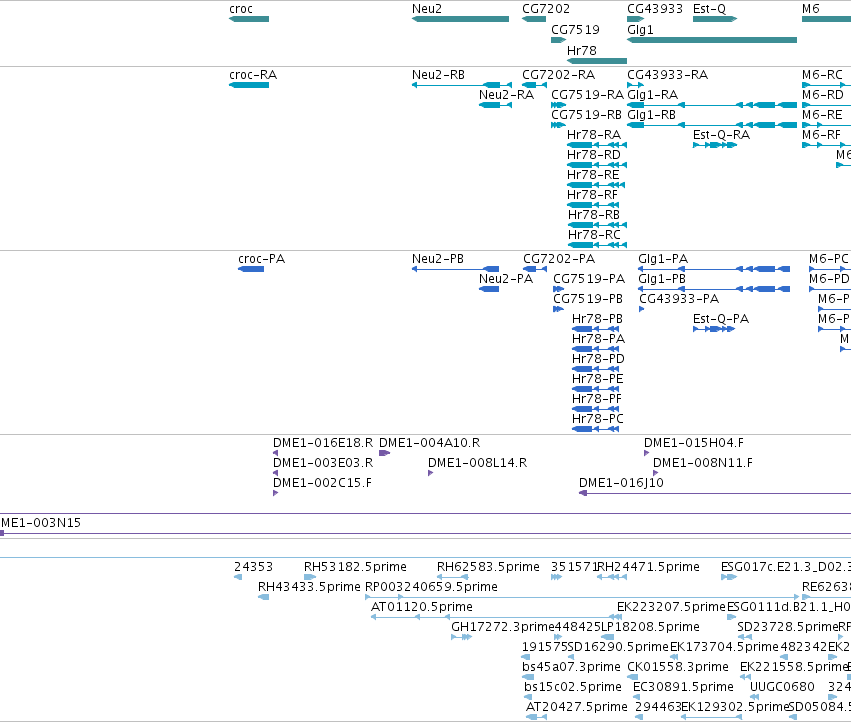Select the RP003240659.5prime EST label

[x=431, y=587]
